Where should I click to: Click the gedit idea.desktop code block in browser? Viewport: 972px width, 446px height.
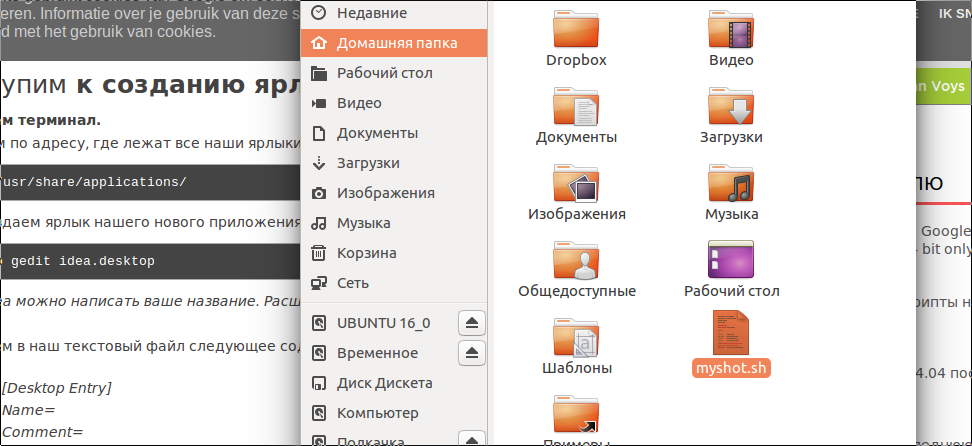coord(151,261)
